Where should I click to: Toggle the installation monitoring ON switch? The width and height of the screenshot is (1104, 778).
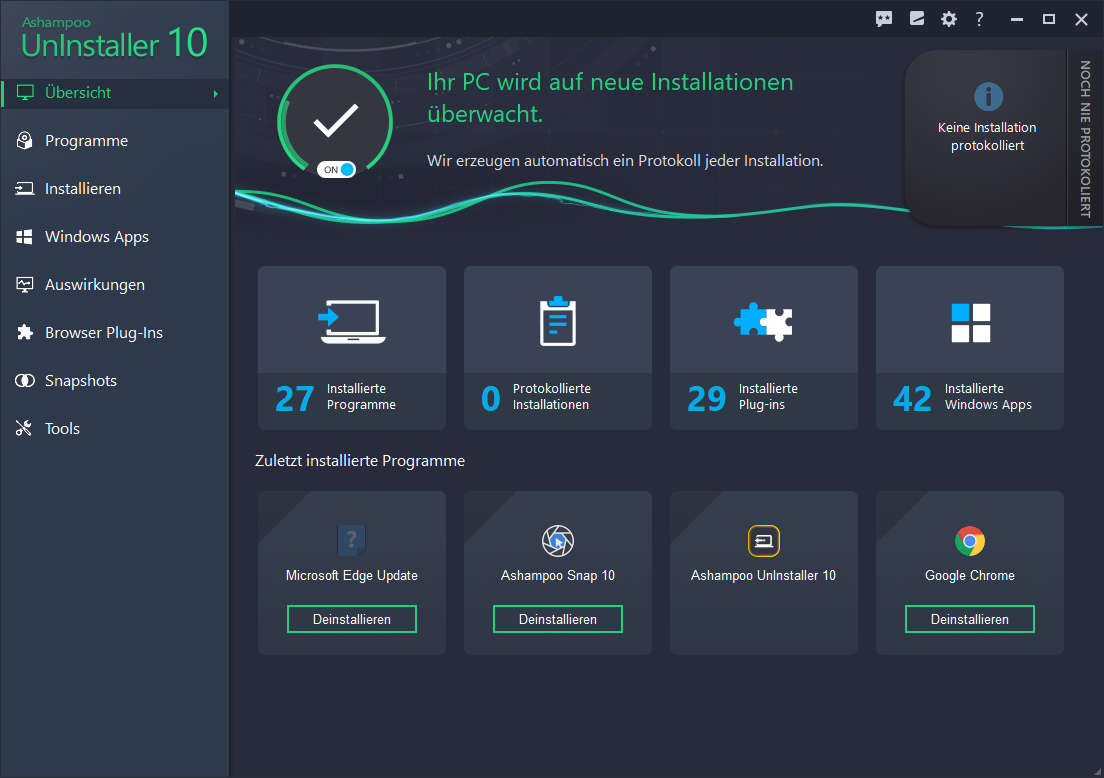click(x=337, y=170)
